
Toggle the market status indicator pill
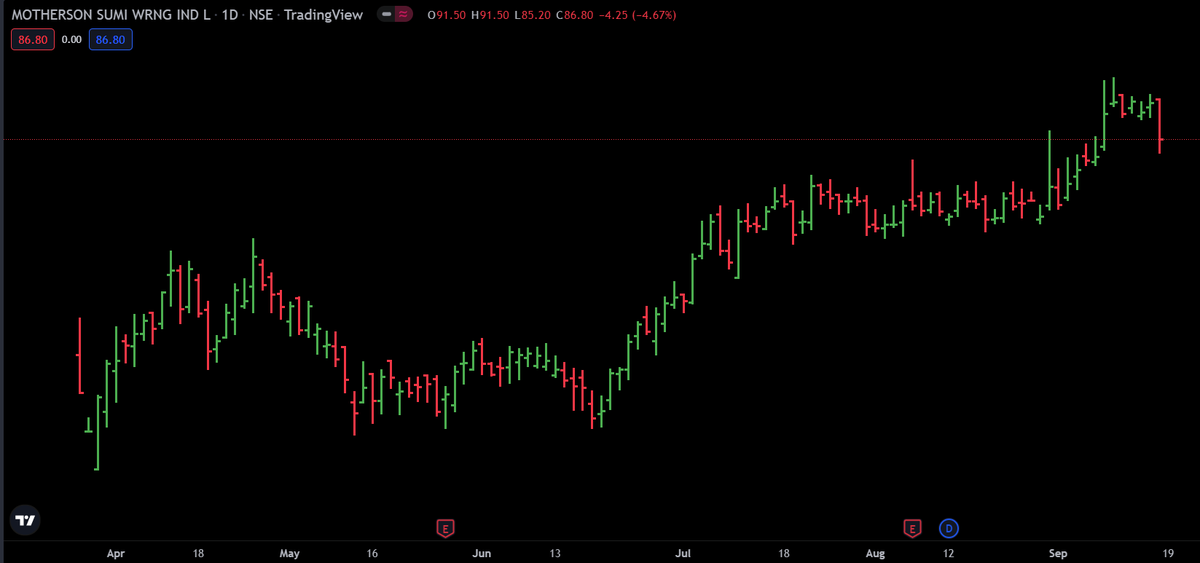click(x=397, y=15)
